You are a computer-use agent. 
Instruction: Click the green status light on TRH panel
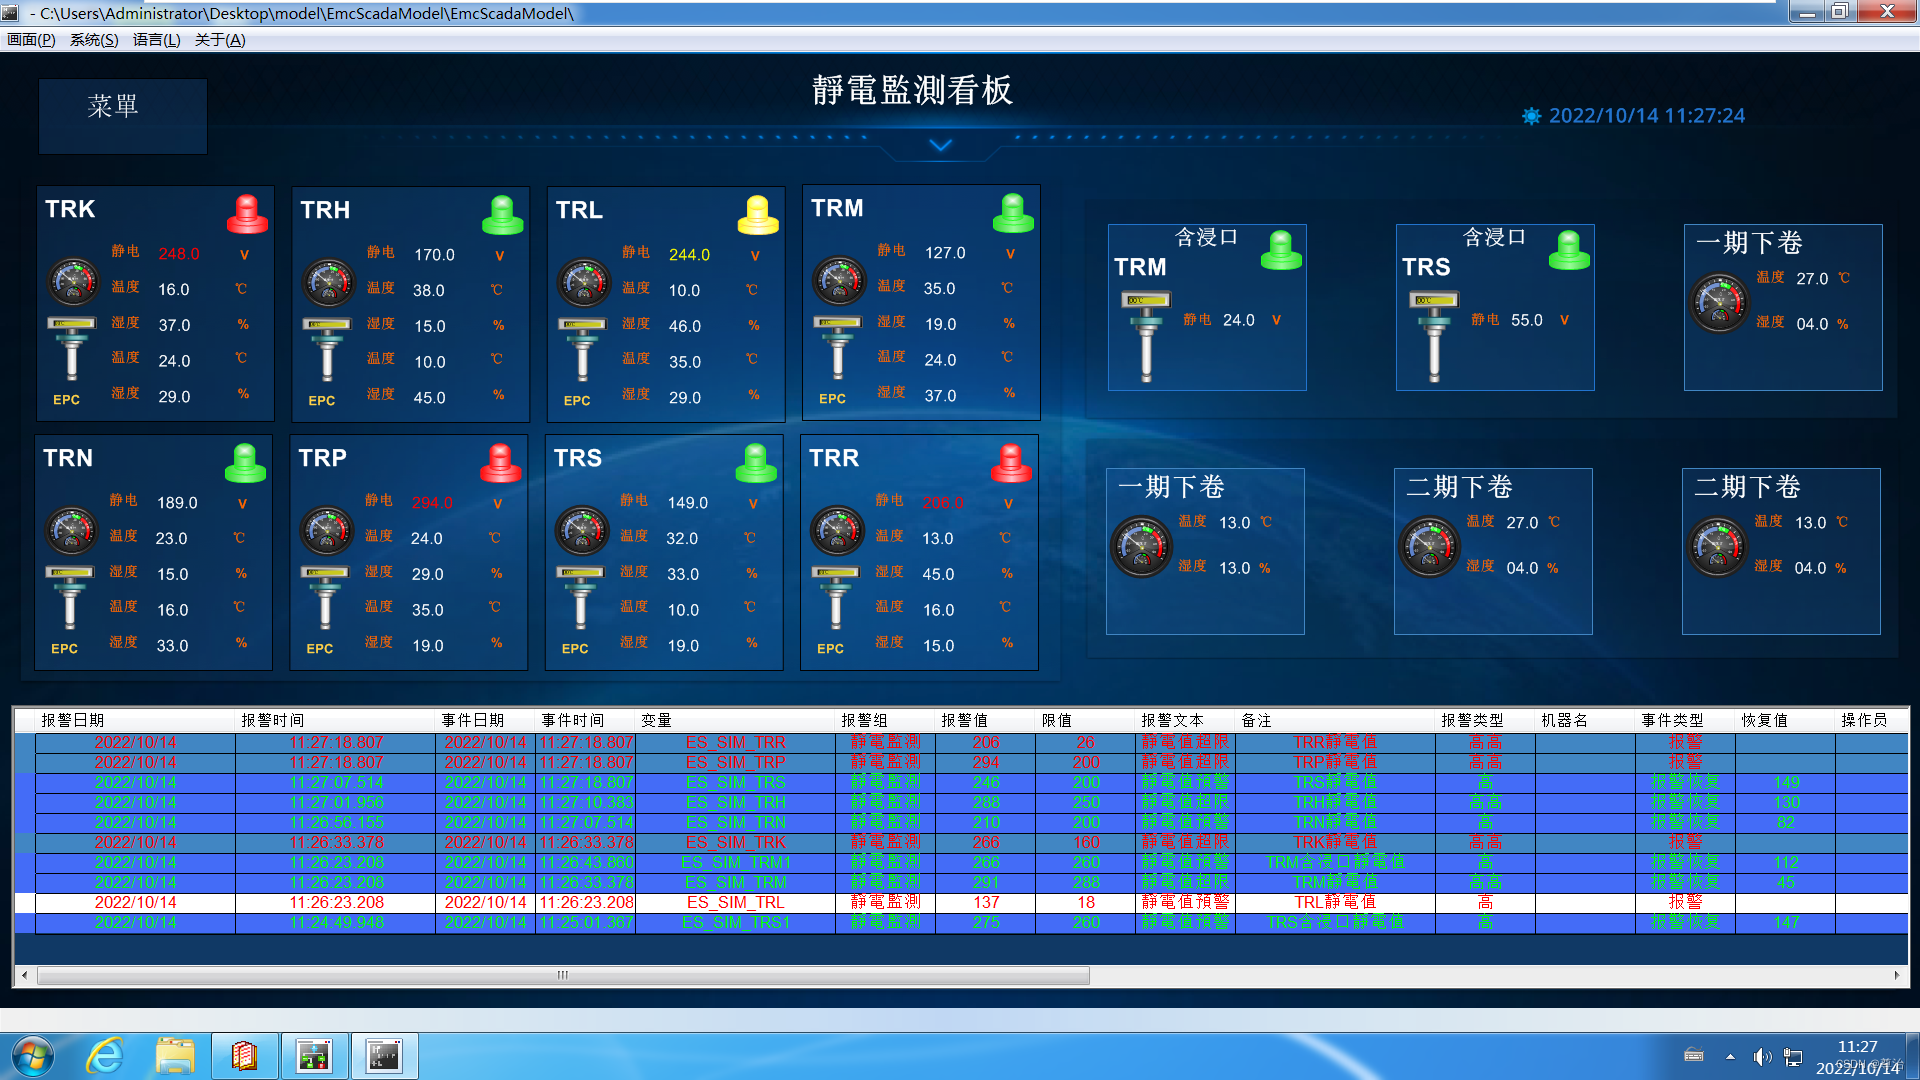click(502, 215)
